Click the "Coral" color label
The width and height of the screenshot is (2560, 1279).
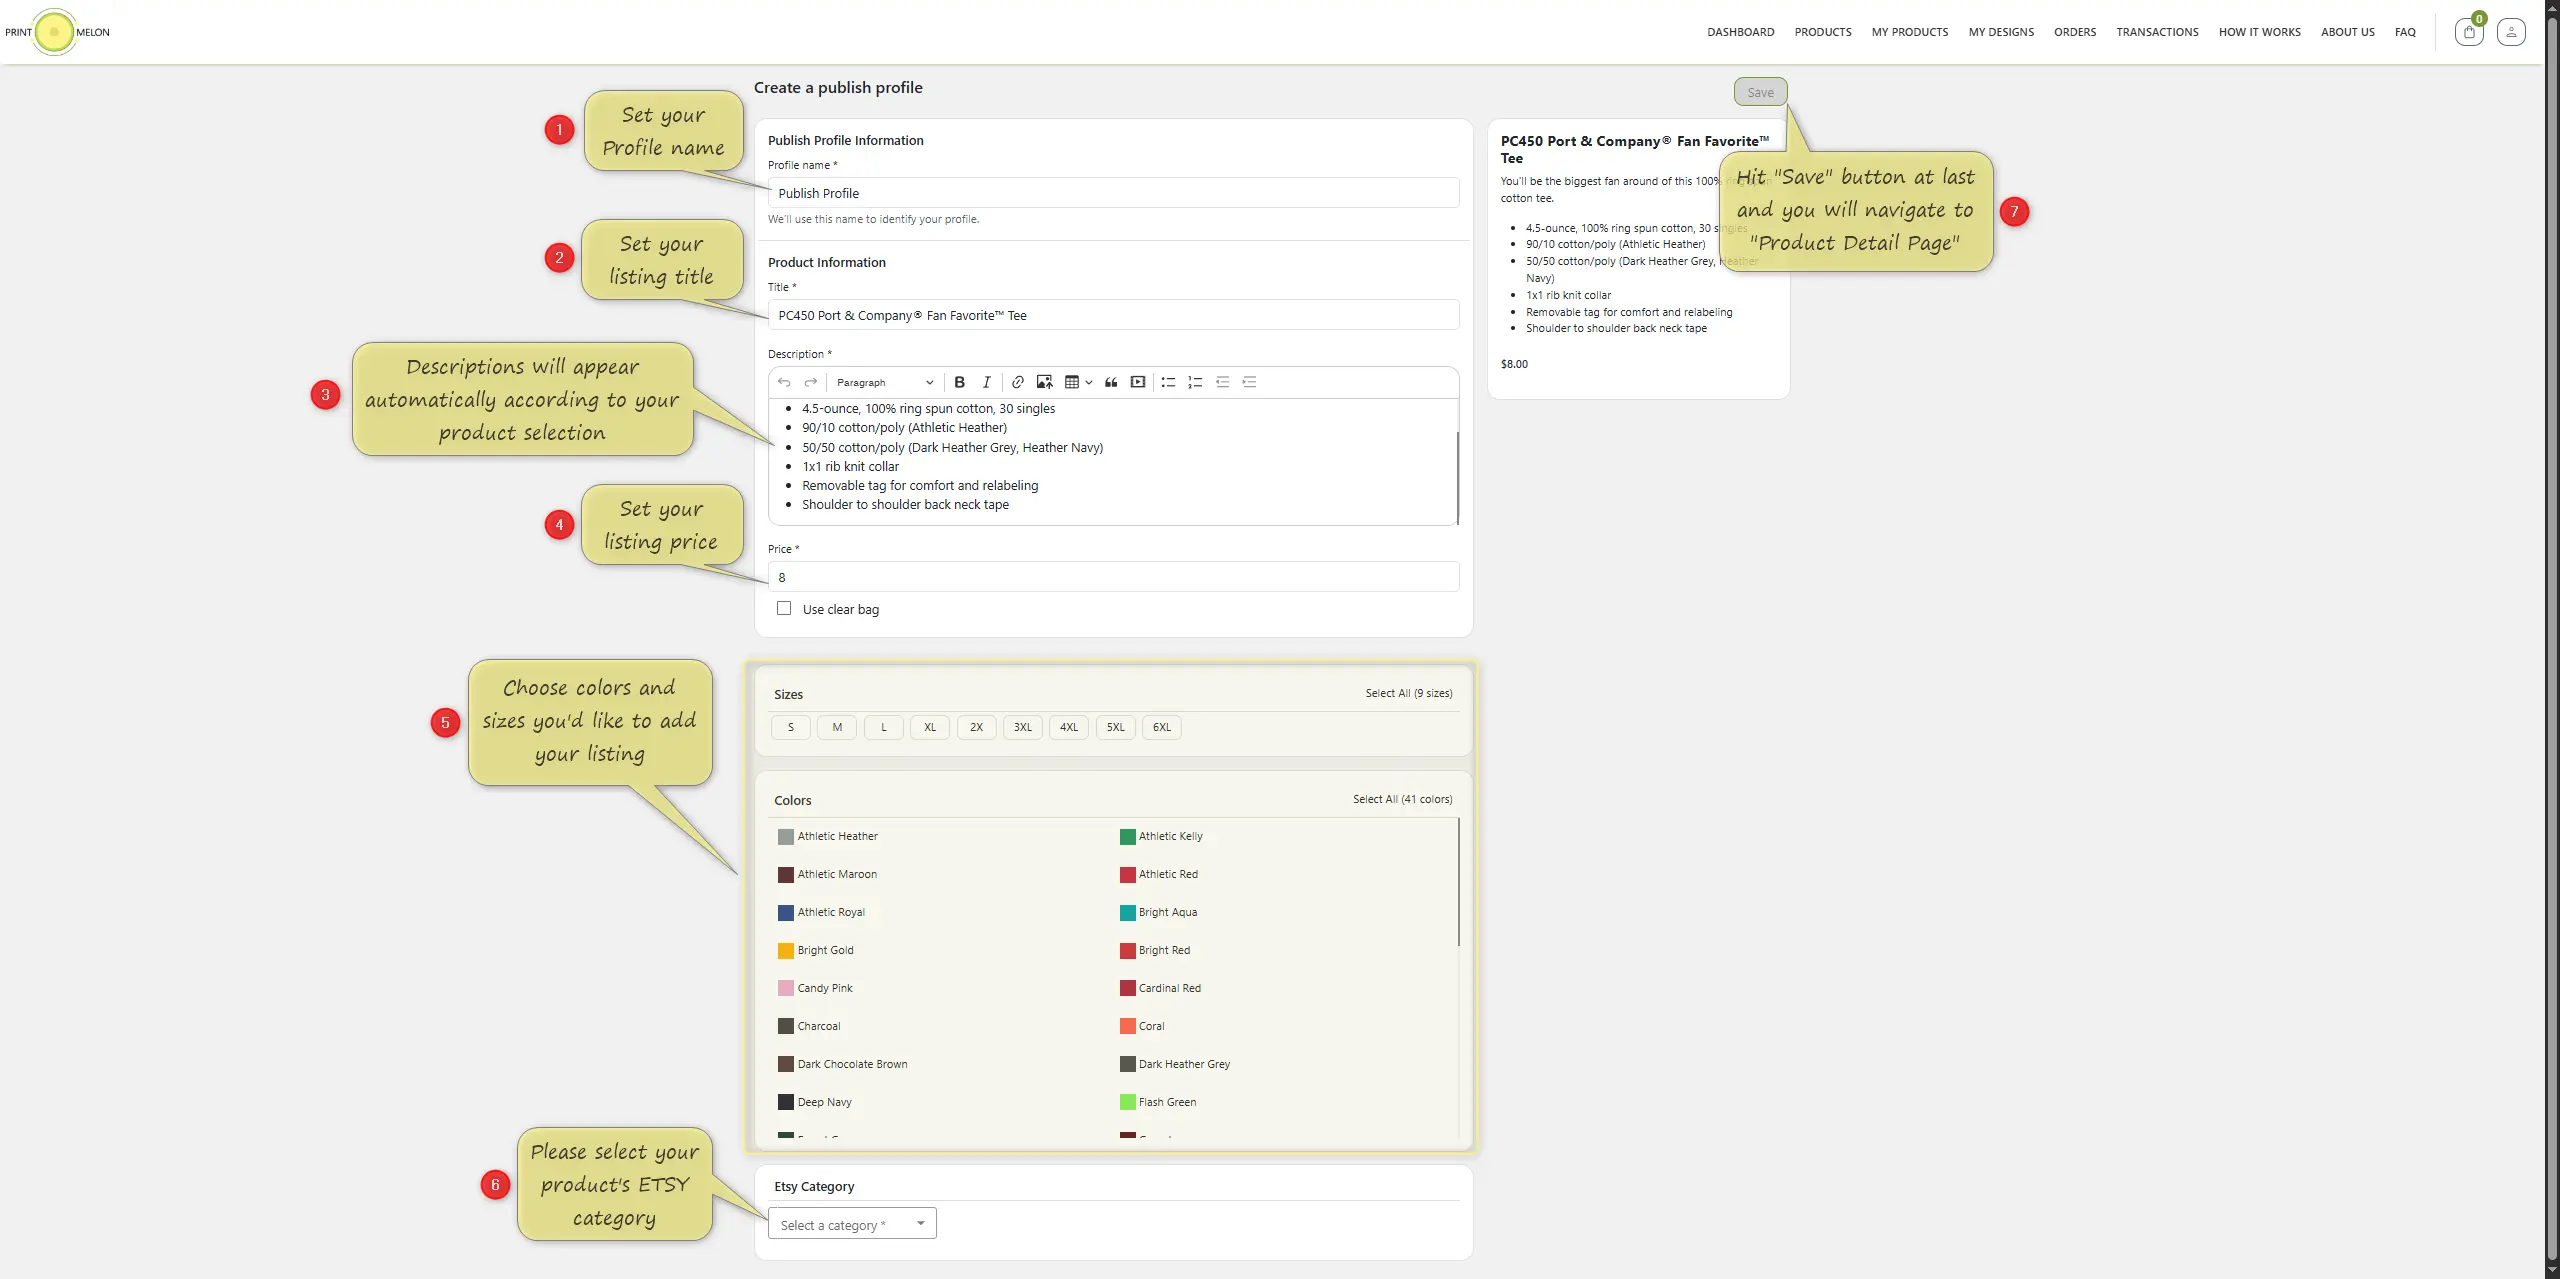tap(1152, 1026)
